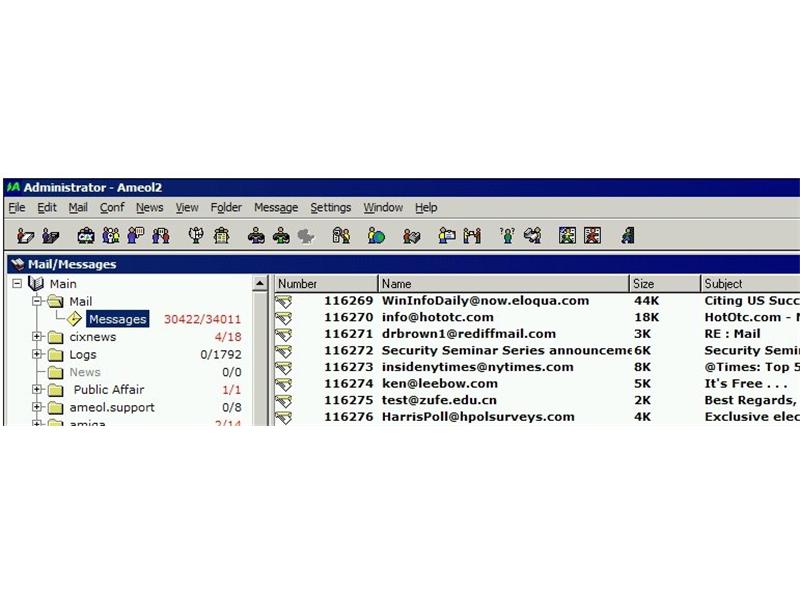Screen dimensions: 800x600
Task: Open the Mail menu
Action: click(78, 208)
